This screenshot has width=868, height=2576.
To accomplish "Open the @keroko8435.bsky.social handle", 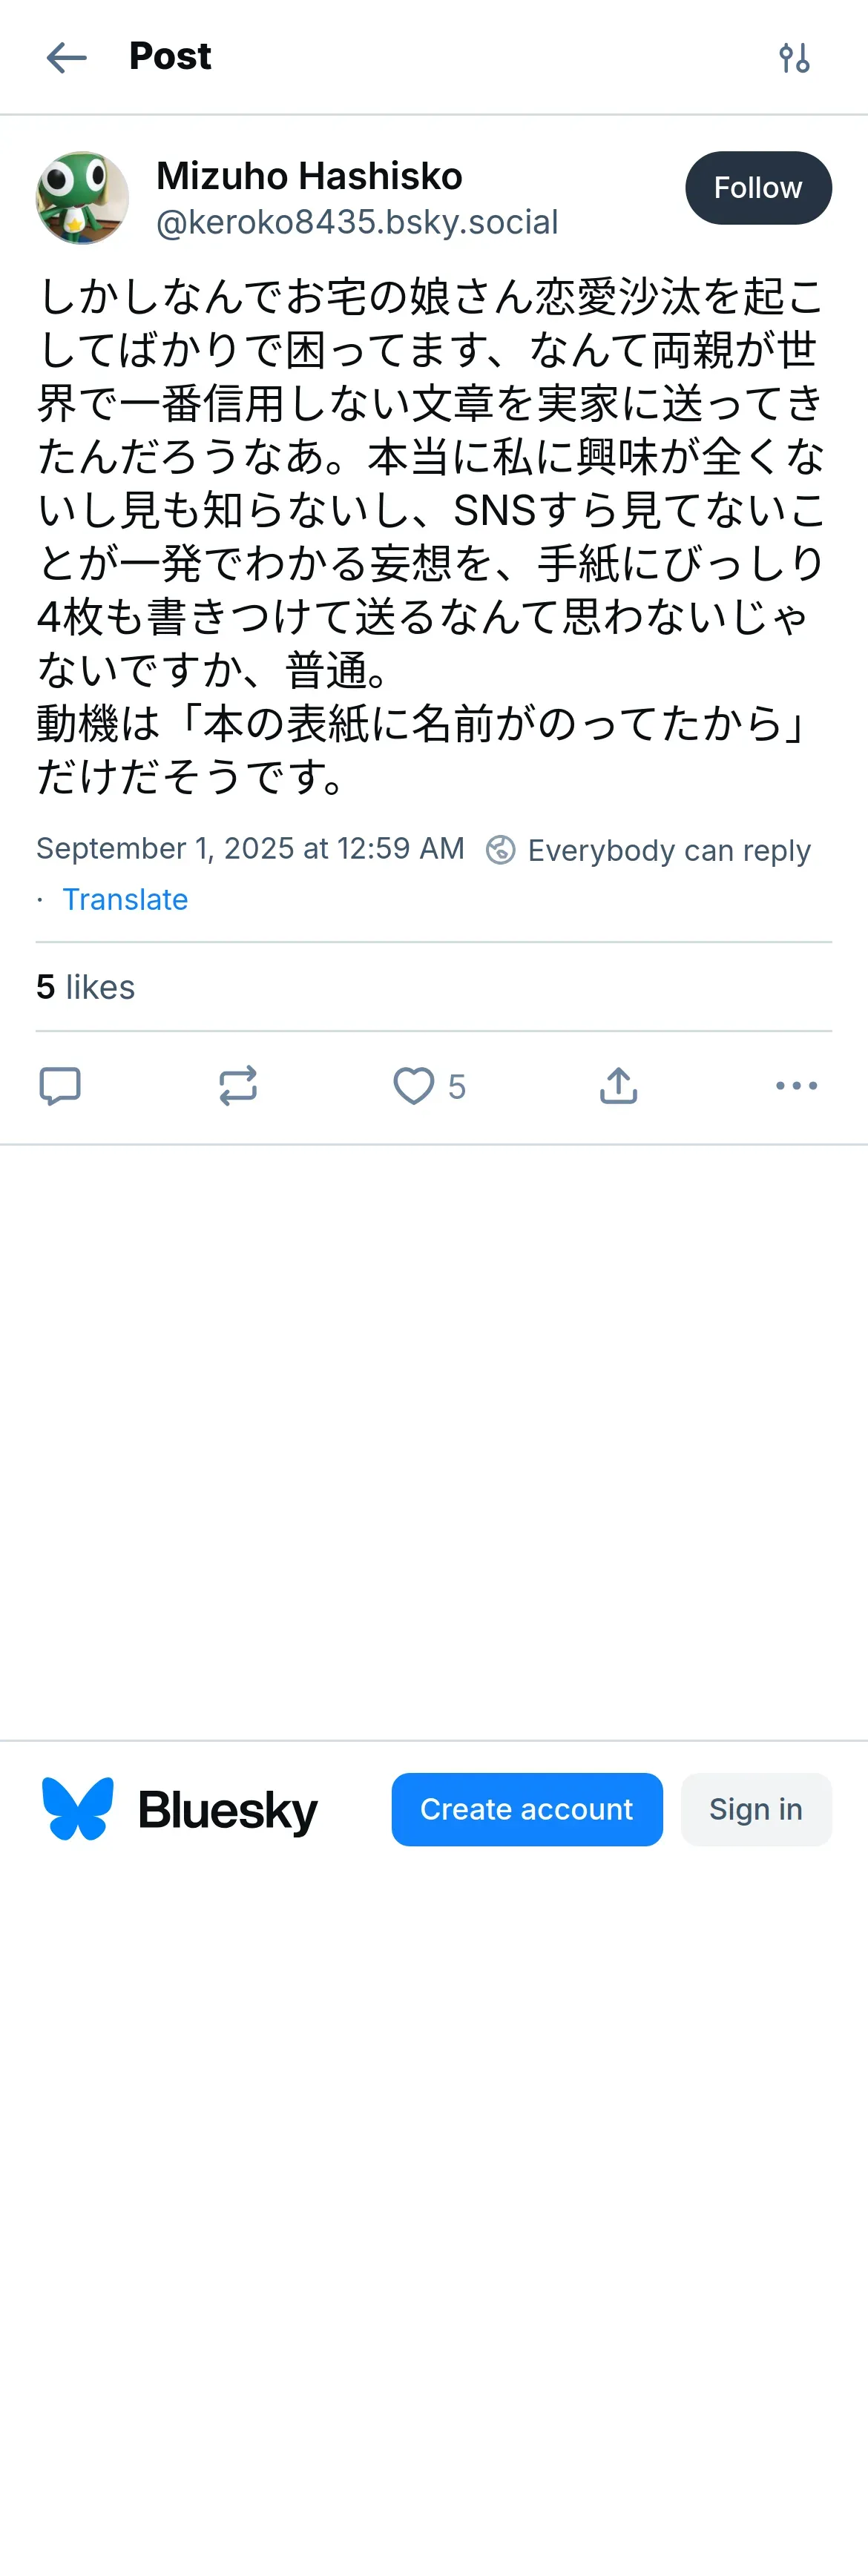I will [357, 222].
